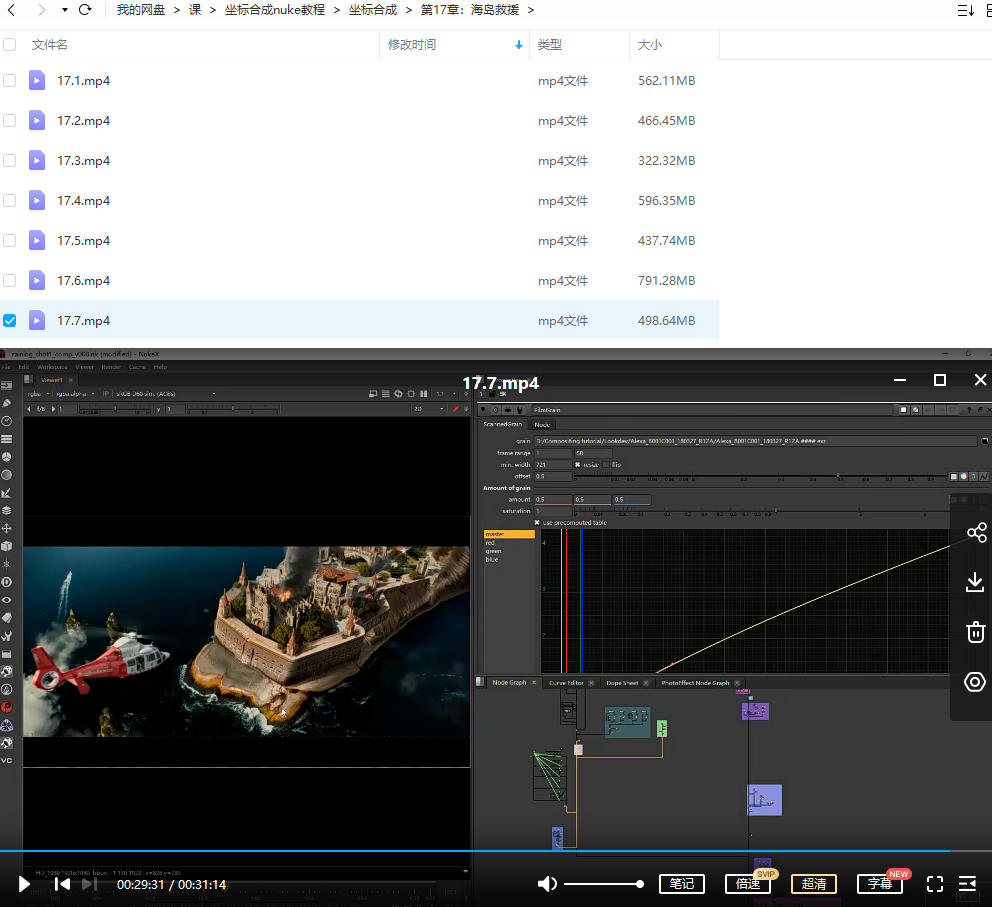Open the 超清 video quality selector
This screenshot has height=907, width=992.
coord(814,884)
